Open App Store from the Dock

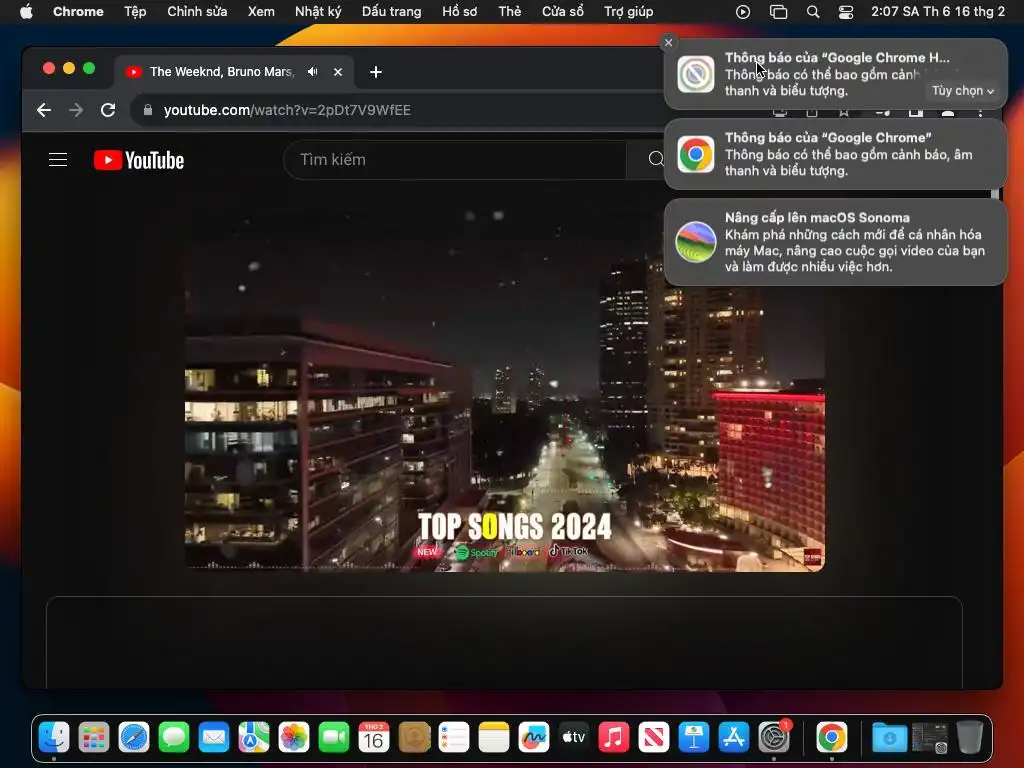pyautogui.click(x=733, y=738)
